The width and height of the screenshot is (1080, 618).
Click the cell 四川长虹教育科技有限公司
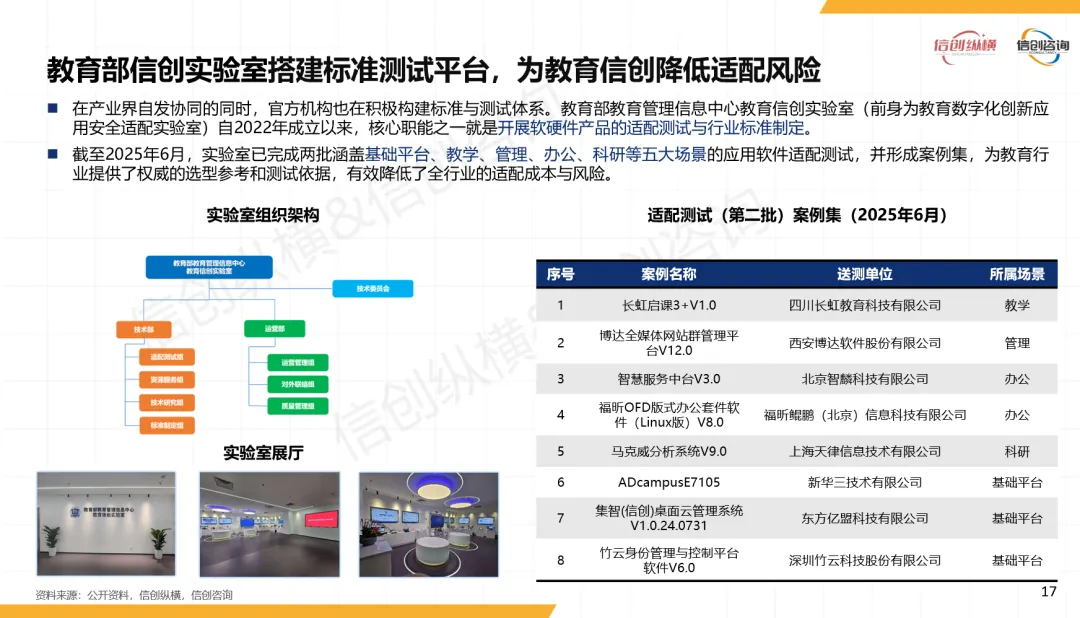pyautogui.click(x=864, y=305)
